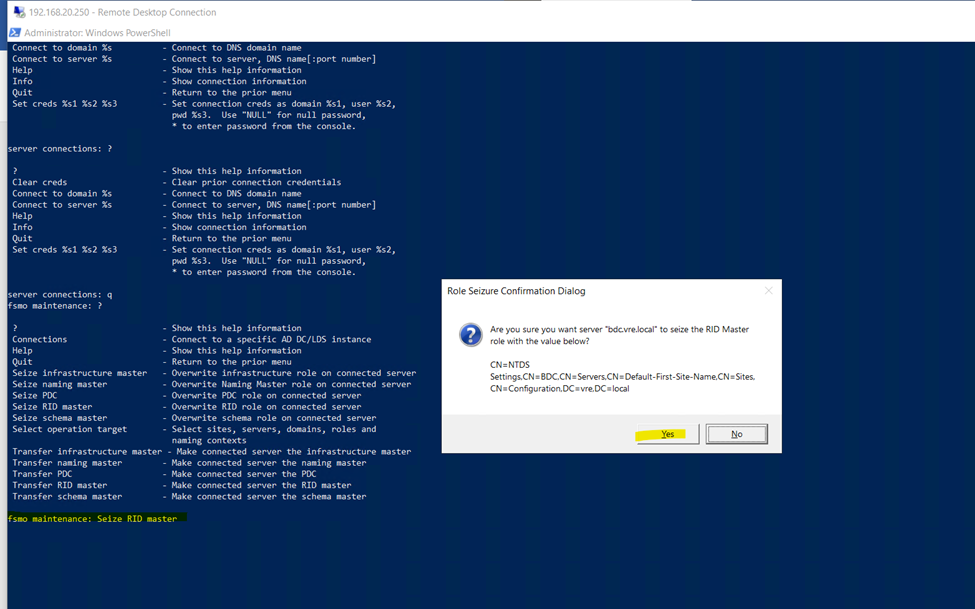Click the 'Select operation target' help entry
This screenshot has height=609, width=975.
[x=69, y=429]
